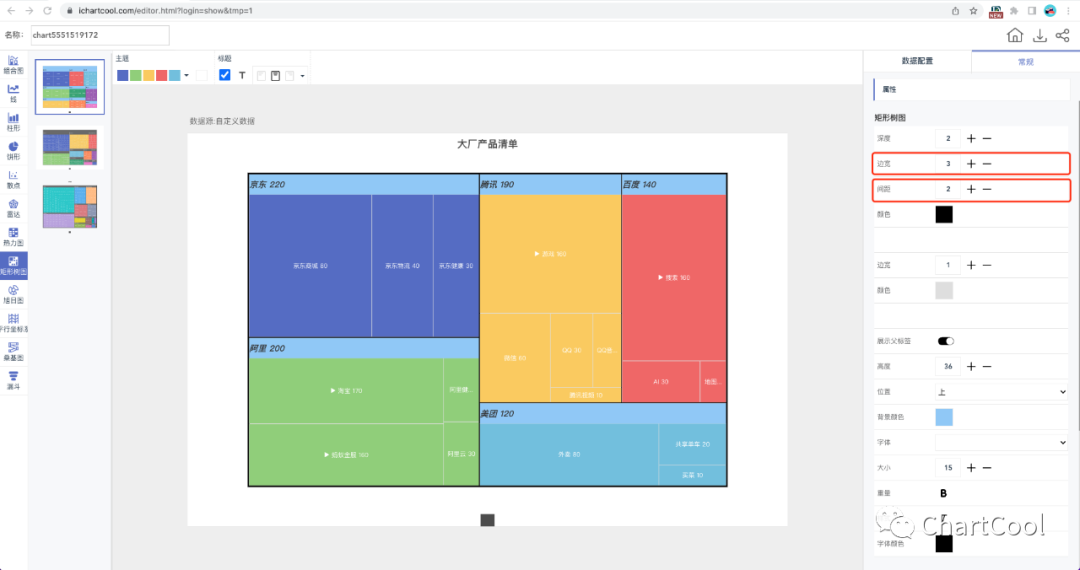Click the white swatch beside theme colors
Image resolution: width=1080 pixels, height=570 pixels.
point(202,76)
